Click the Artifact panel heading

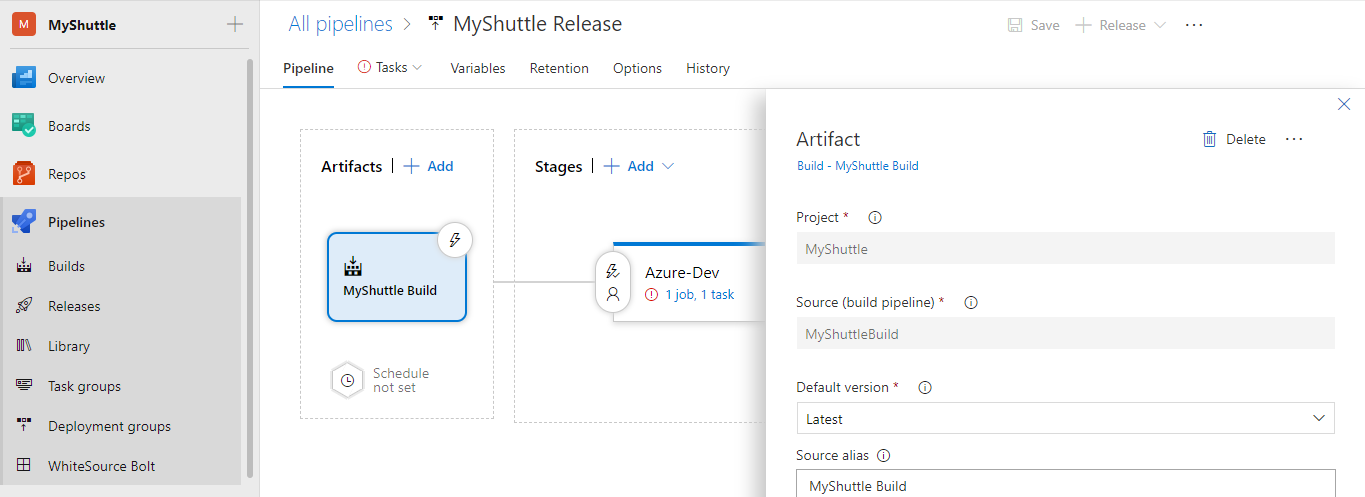828,139
